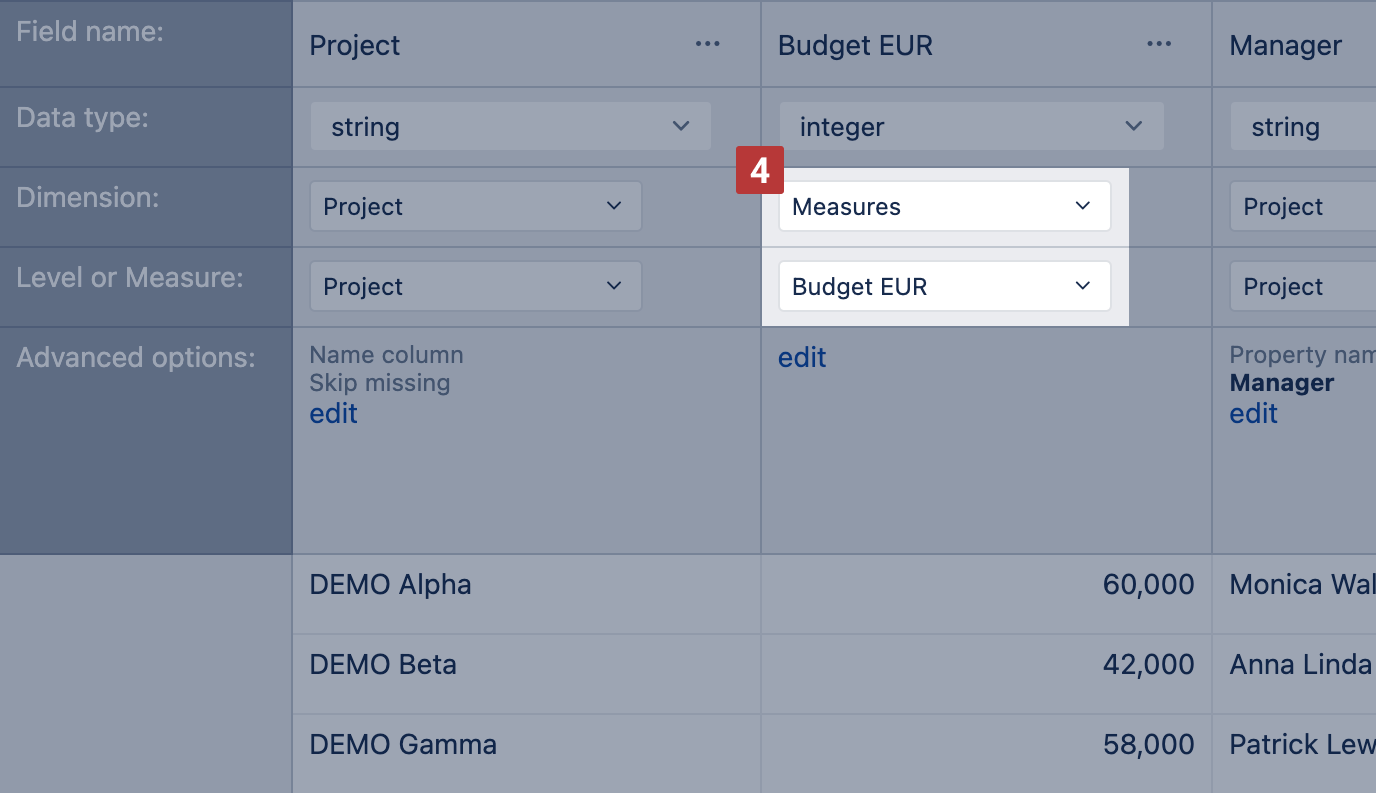
Task: Open the Budget EUR measure dropdown
Action: tap(944, 287)
